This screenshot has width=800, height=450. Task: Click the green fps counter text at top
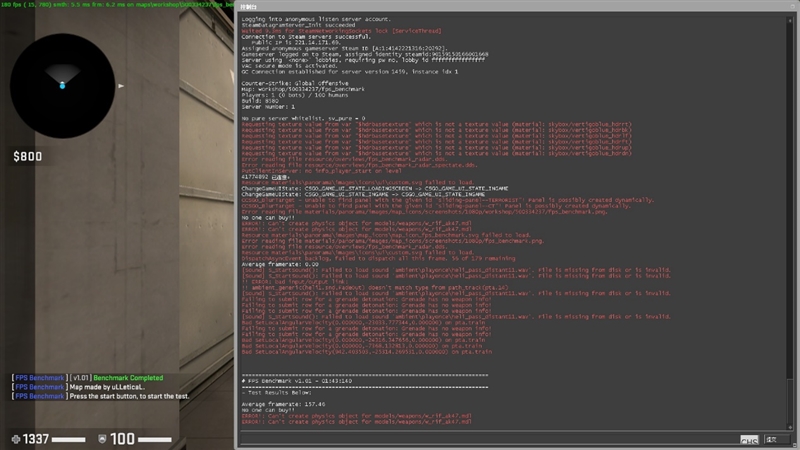(x=117, y=4)
